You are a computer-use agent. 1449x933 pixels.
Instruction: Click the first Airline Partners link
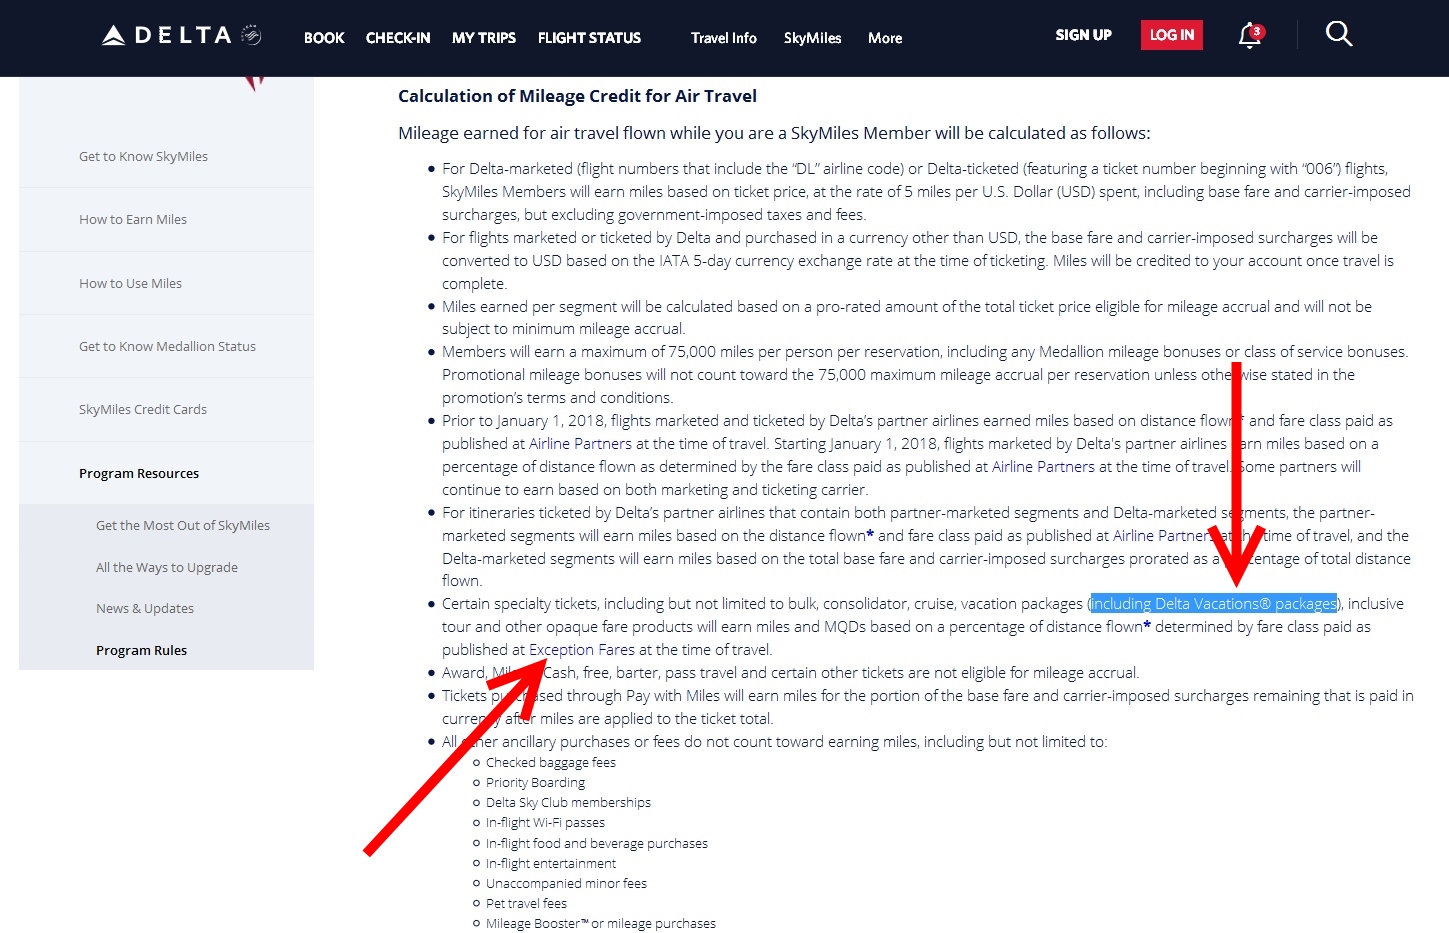point(579,443)
